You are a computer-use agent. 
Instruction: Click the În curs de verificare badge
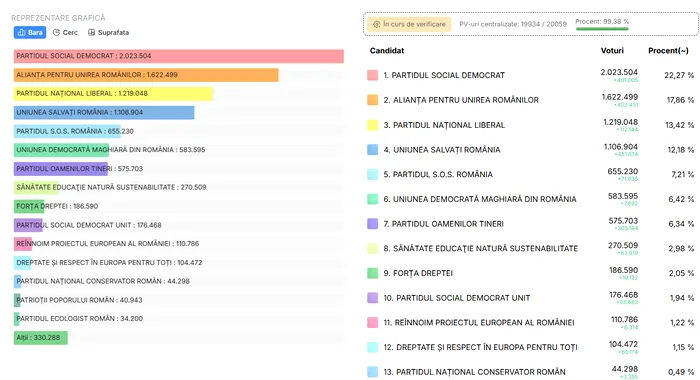409,24
